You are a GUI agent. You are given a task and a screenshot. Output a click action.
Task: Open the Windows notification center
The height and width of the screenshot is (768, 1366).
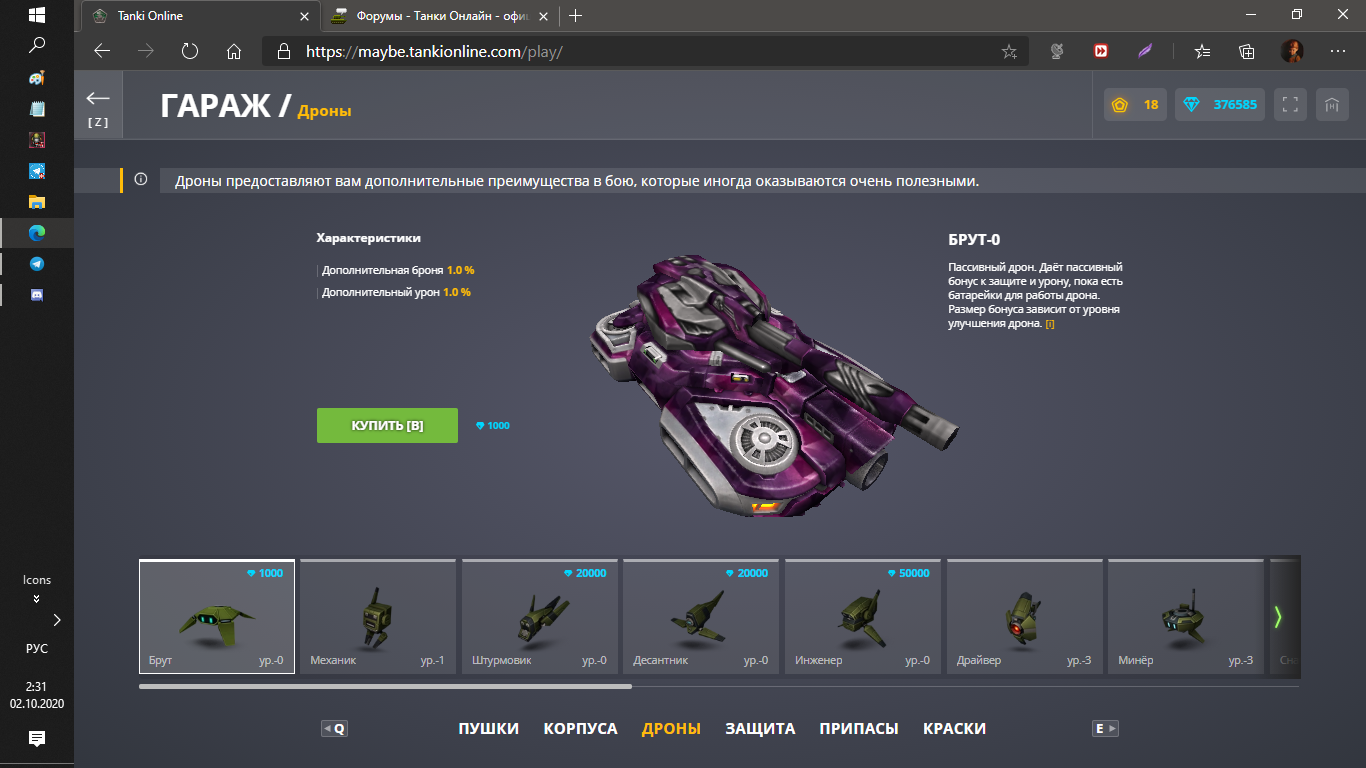tap(37, 739)
